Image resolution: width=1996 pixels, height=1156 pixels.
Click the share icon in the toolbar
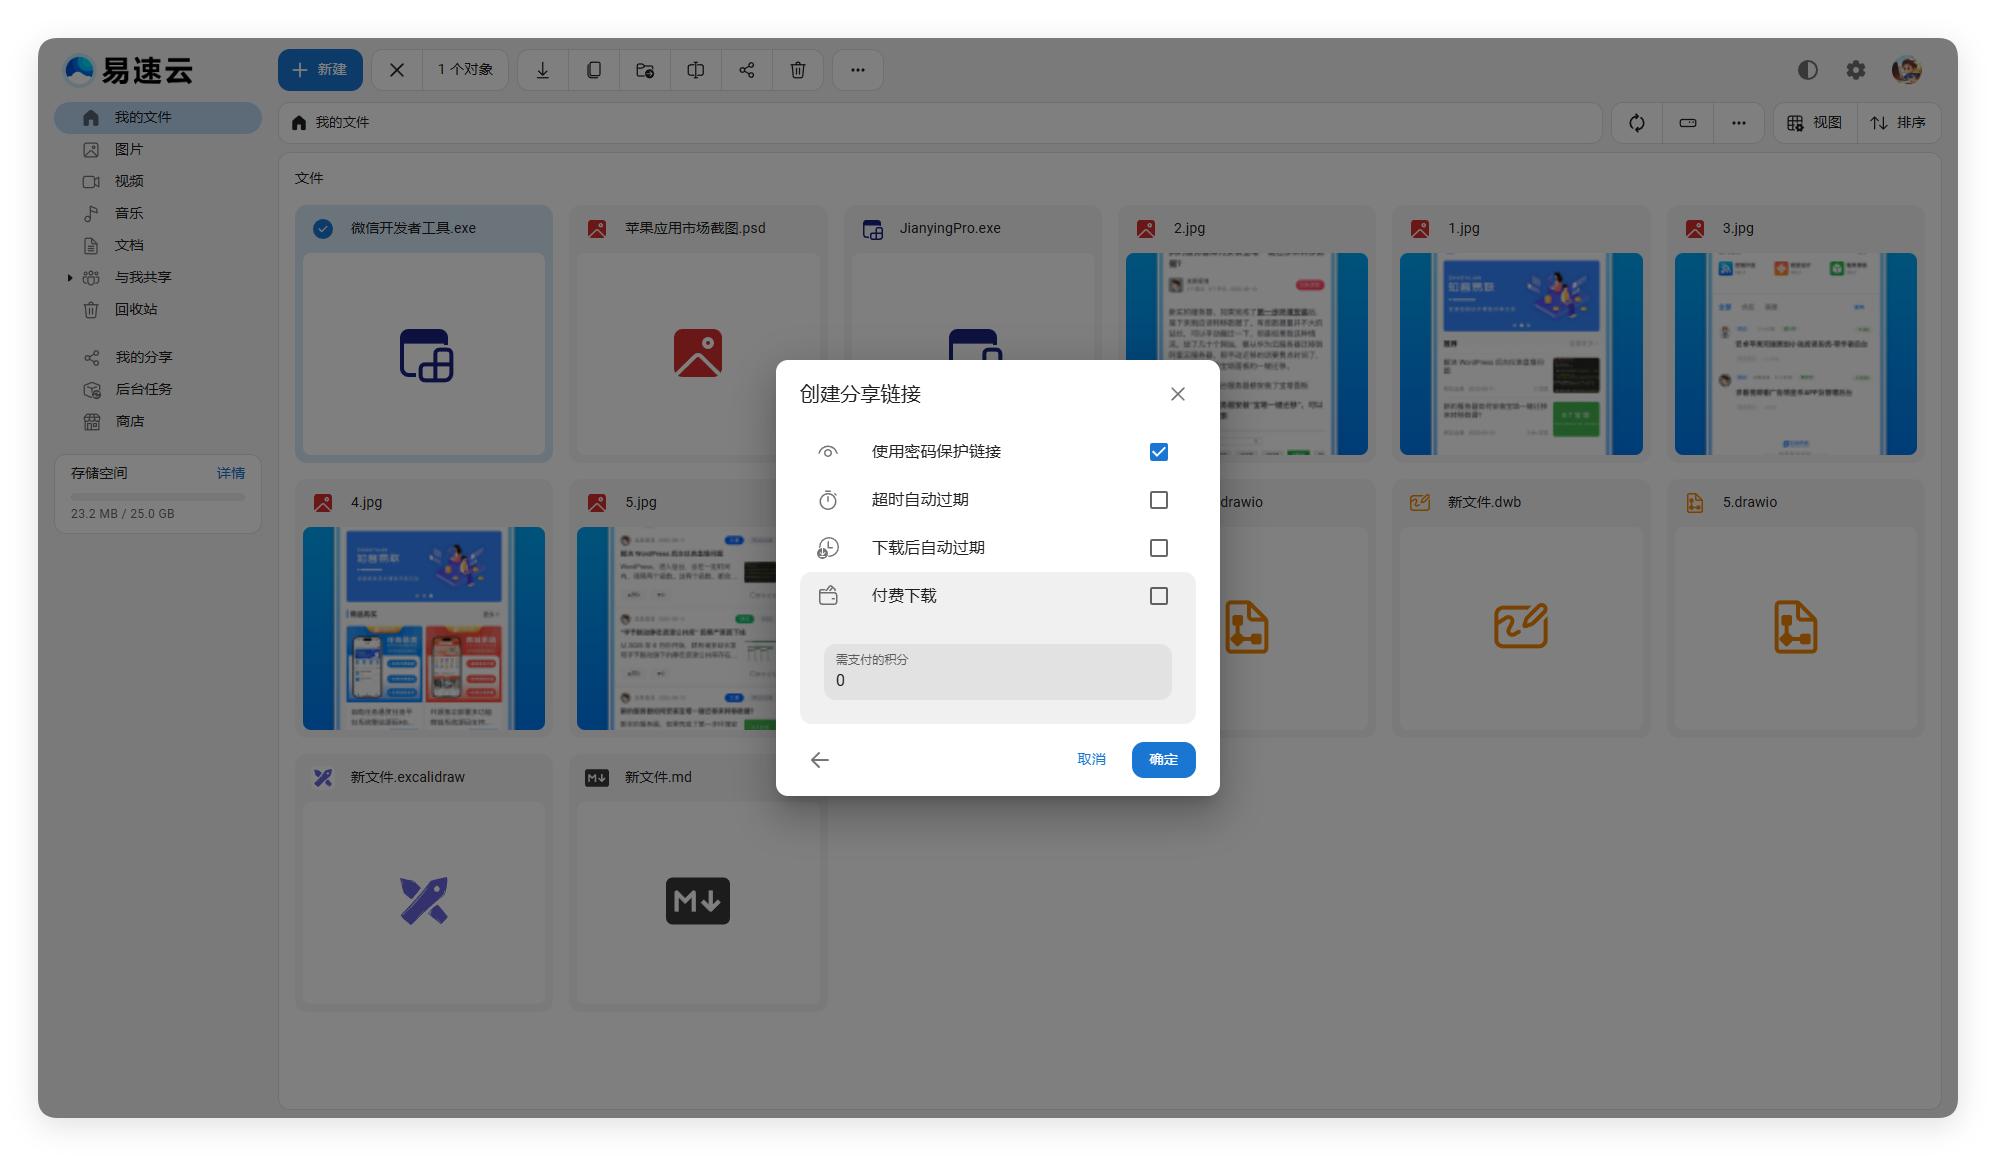(747, 70)
